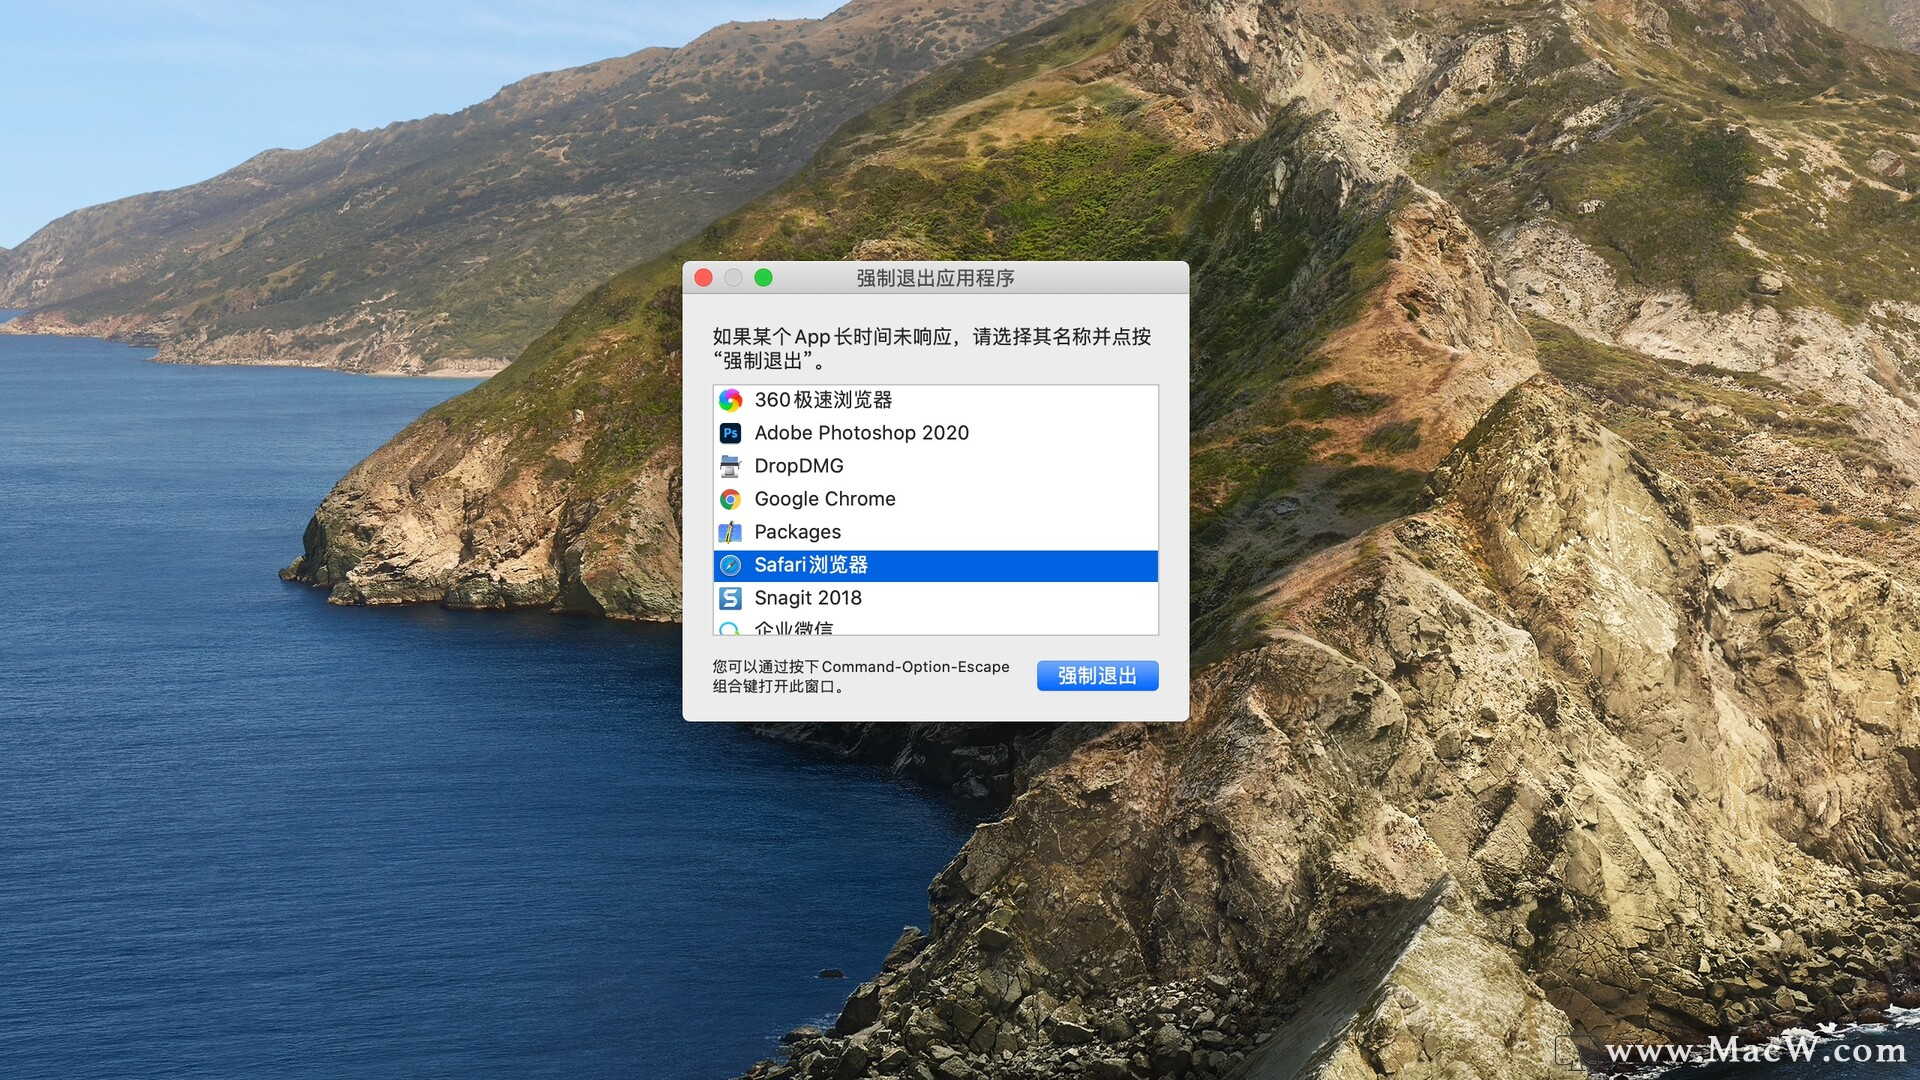Select the DropDMG name in list
This screenshot has height=1080, width=1920.
tap(798, 466)
